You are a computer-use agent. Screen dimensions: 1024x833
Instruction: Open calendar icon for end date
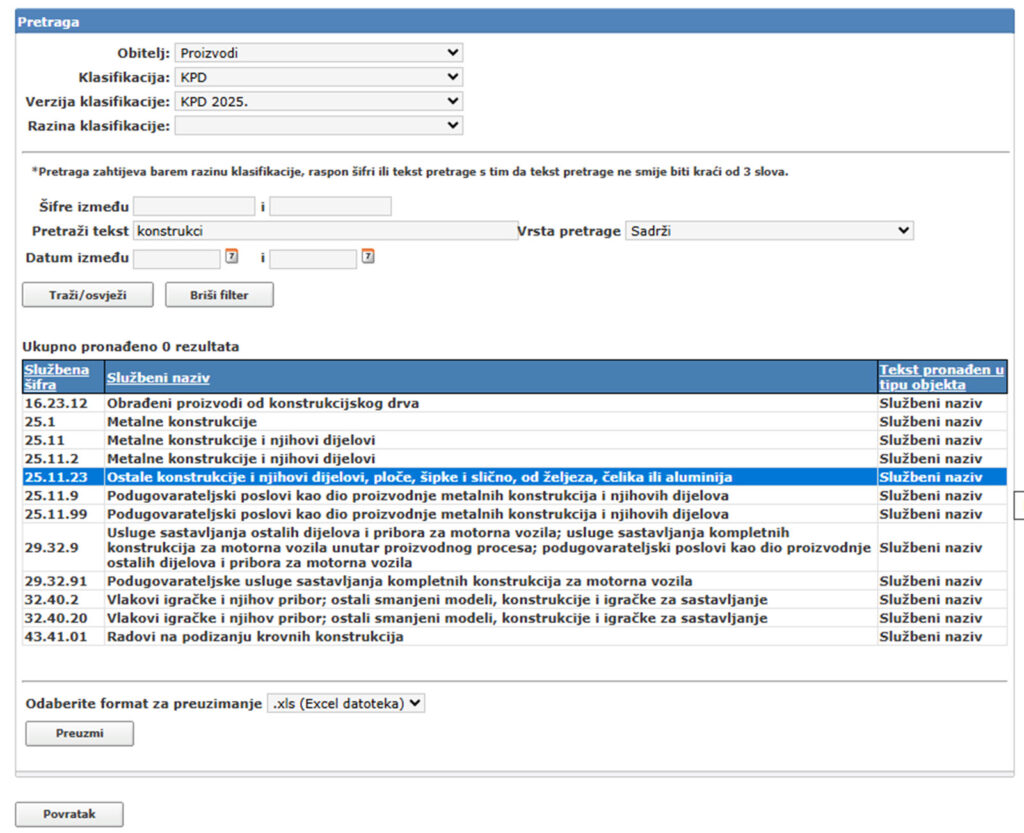click(x=368, y=257)
